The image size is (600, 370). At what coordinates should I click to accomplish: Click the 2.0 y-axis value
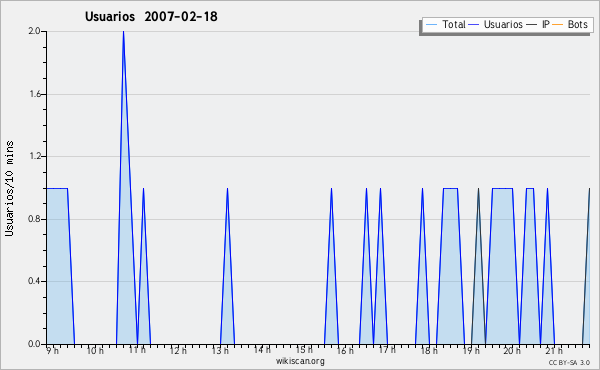click(x=34, y=31)
